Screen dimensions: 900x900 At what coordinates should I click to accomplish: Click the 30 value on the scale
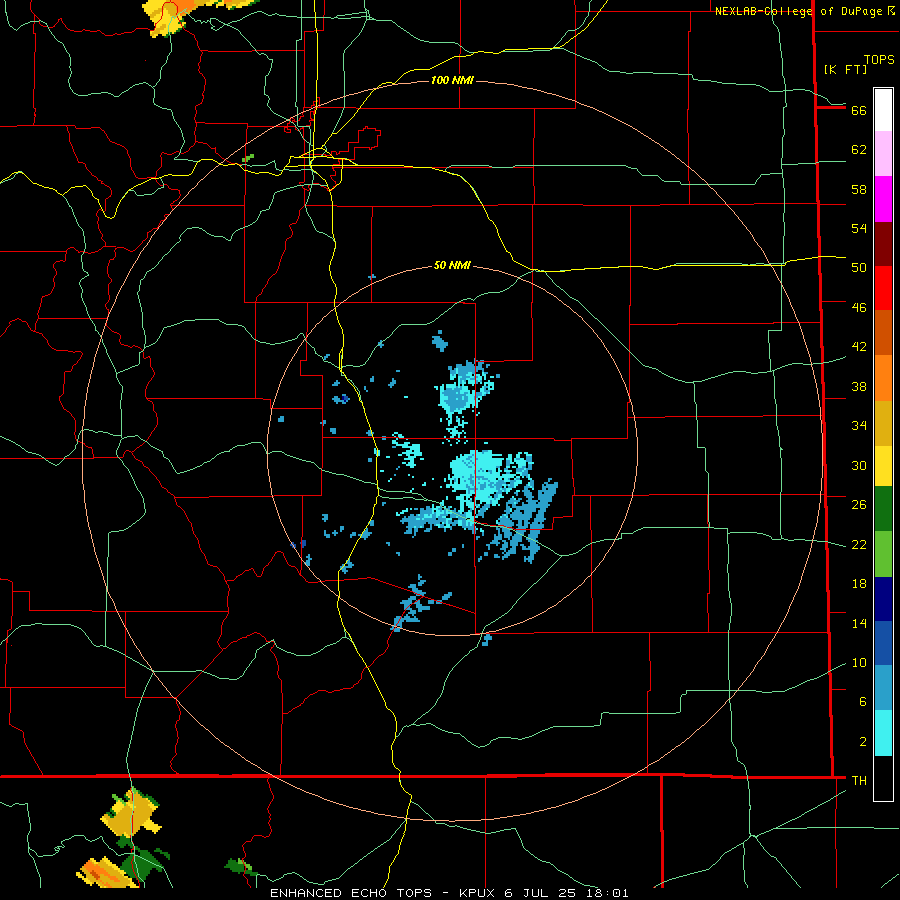coord(859,465)
